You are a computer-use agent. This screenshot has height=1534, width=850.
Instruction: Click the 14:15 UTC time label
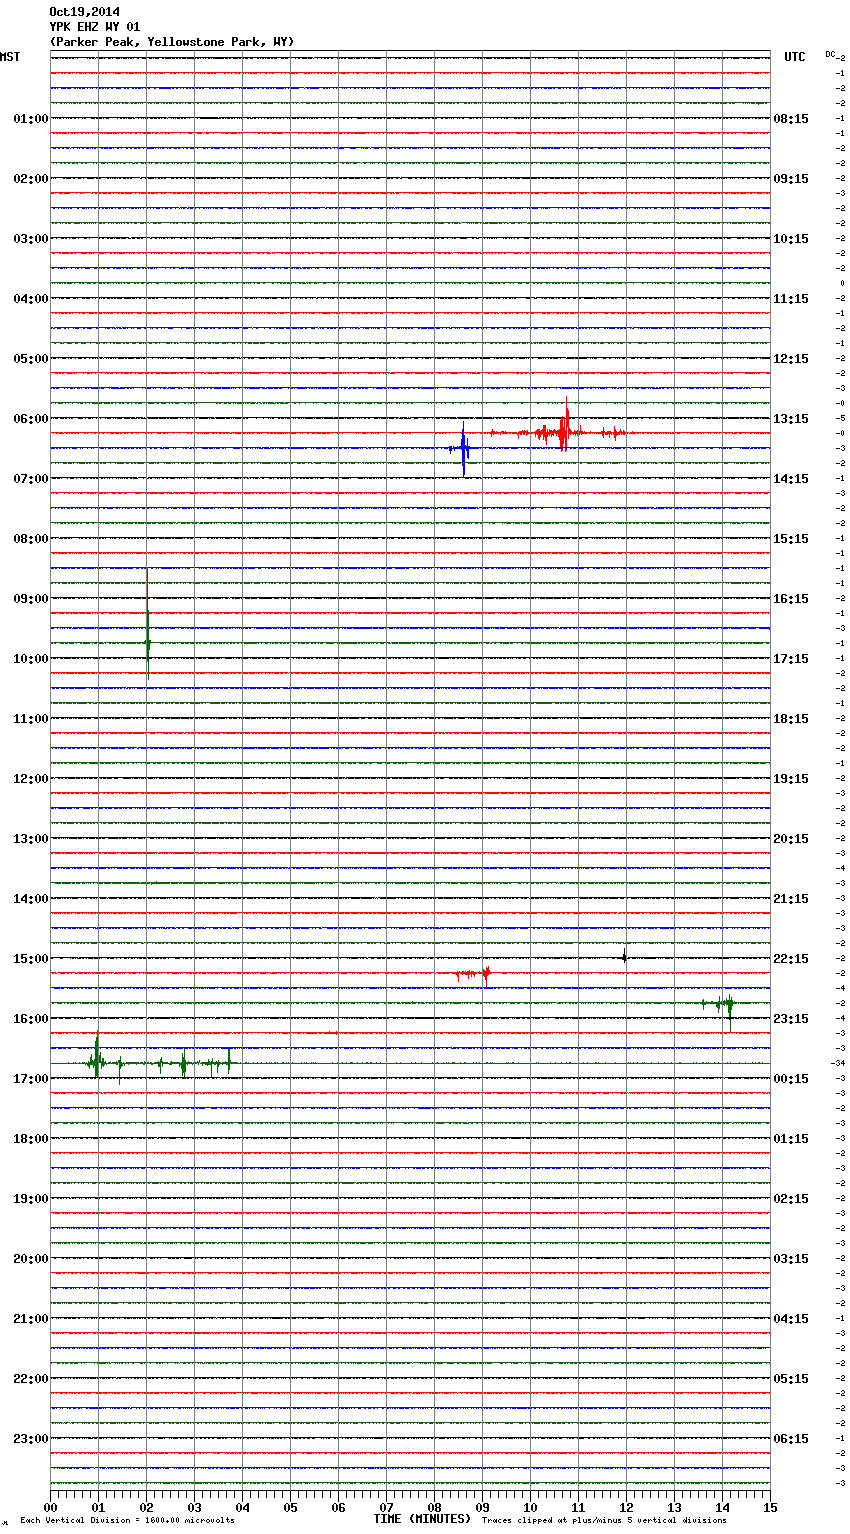coord(791,479)
